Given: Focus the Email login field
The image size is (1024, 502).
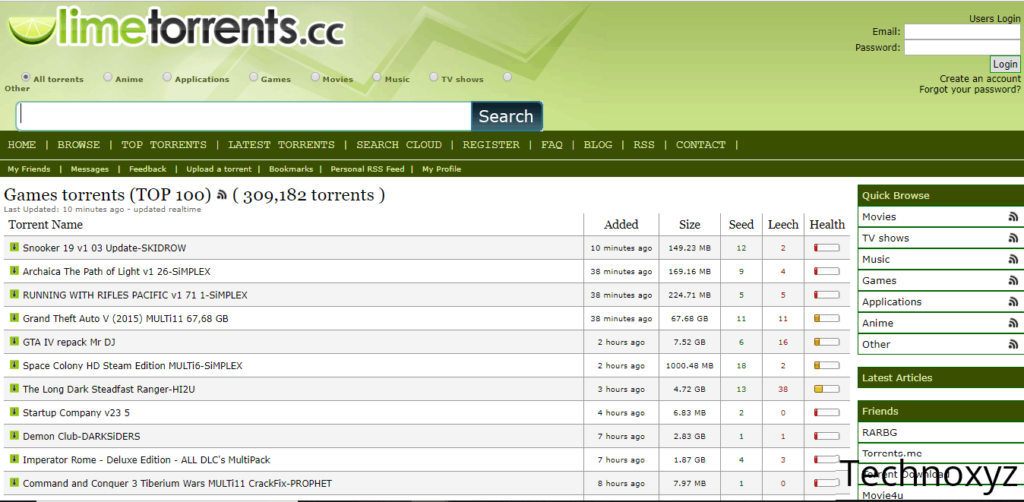Looking at the screenshot, I should point(962,31).
